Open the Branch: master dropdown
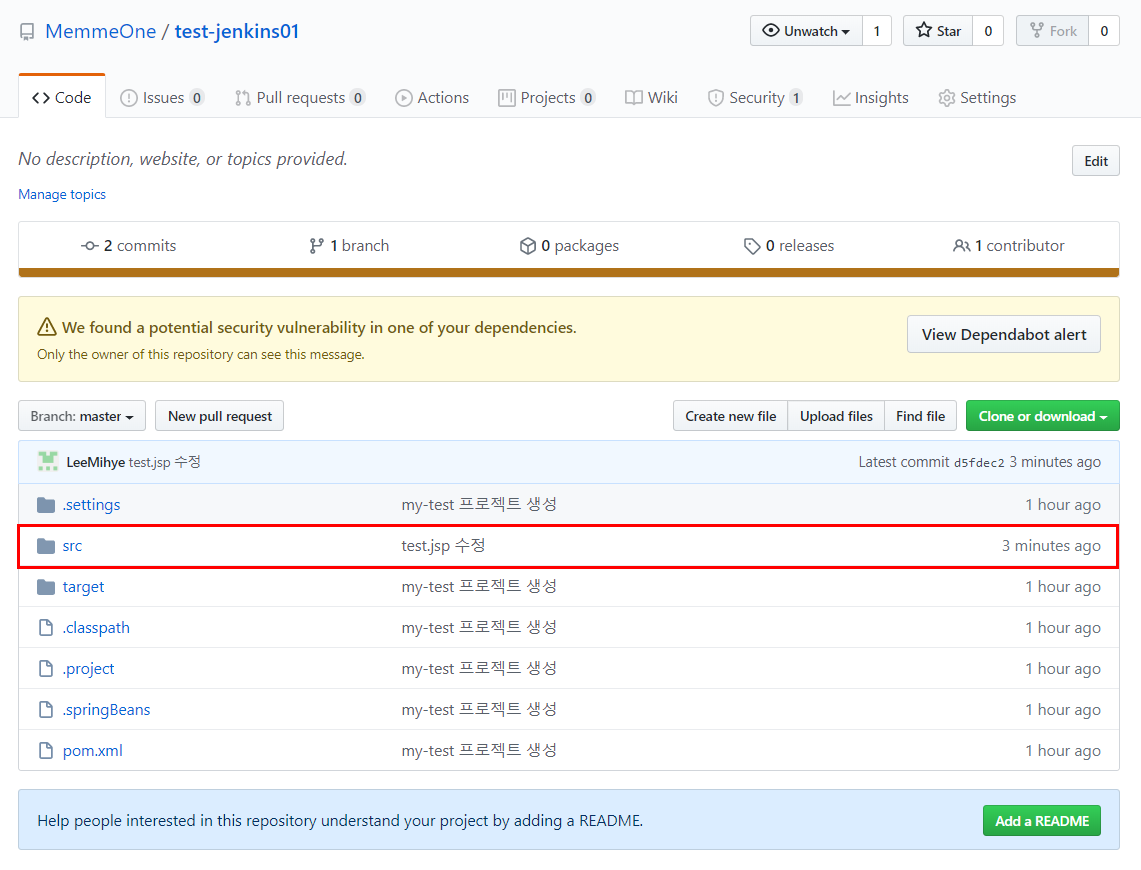1141x870 pixels. (x=82, y=416)
